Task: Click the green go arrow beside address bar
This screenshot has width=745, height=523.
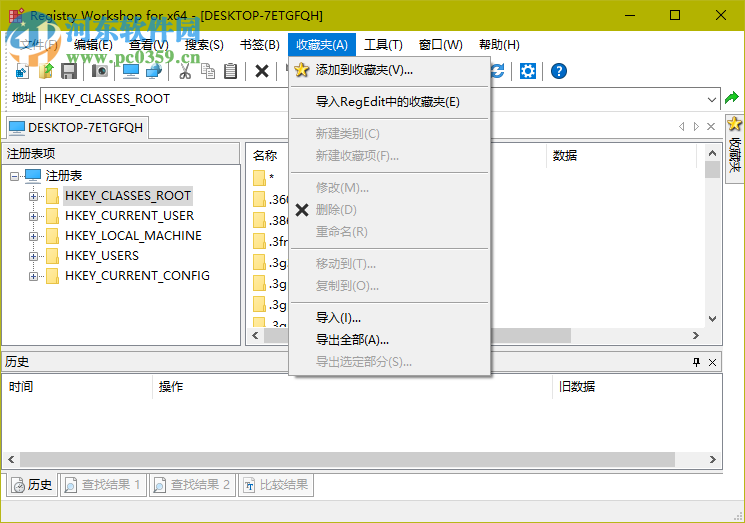Action: coord(732,98)
